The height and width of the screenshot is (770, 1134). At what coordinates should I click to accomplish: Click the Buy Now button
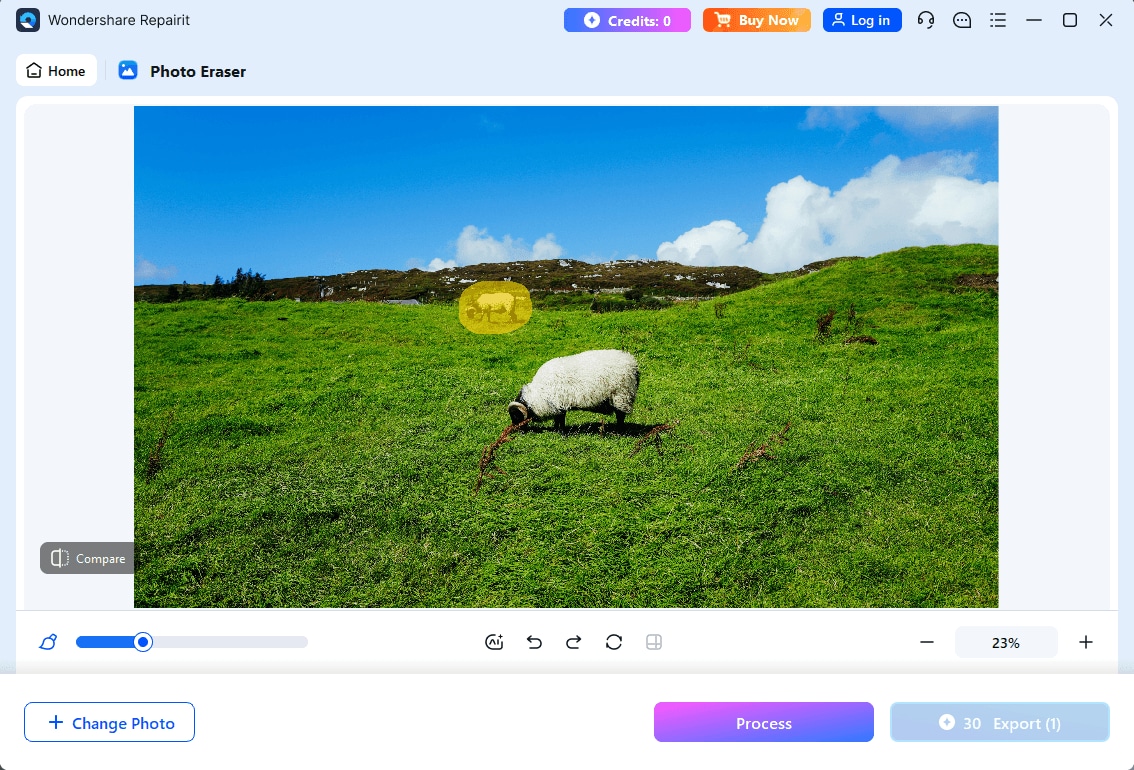tap(756, 20)
